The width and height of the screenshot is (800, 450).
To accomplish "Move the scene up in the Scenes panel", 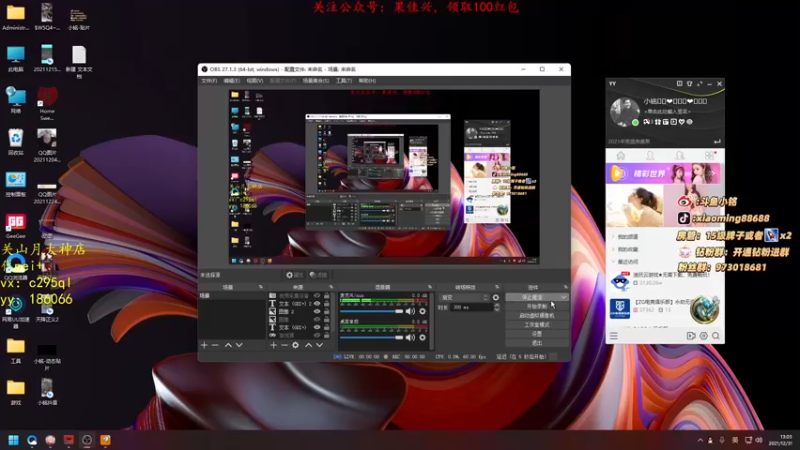I will [228, 345].
